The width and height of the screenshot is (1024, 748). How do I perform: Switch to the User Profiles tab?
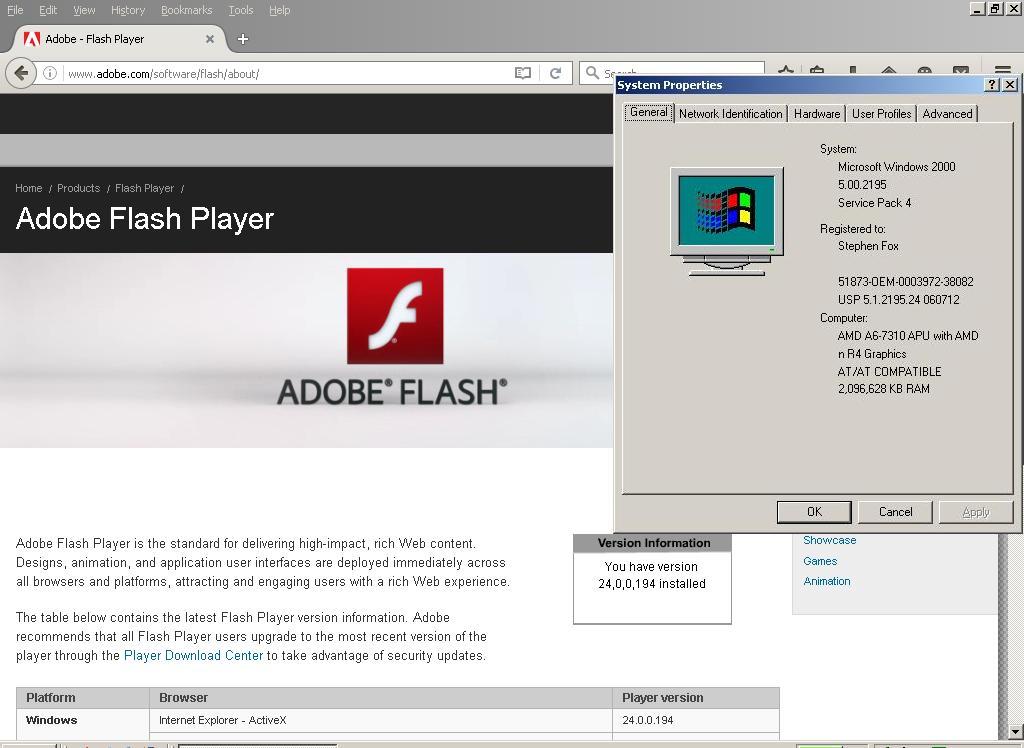point(882,114)
